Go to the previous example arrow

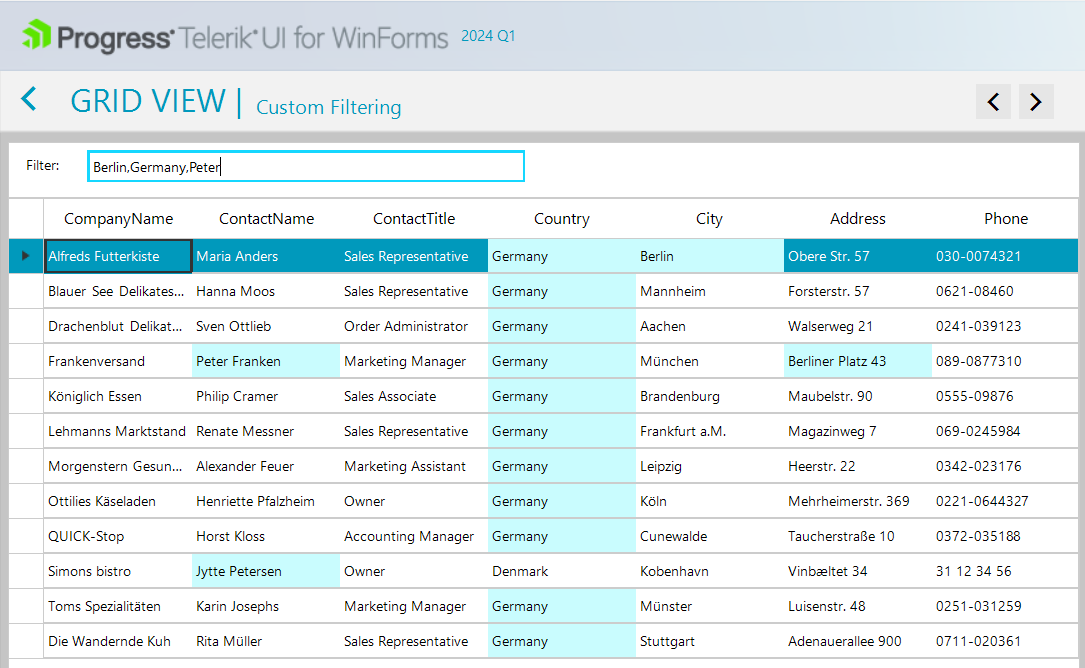point(993,101)
